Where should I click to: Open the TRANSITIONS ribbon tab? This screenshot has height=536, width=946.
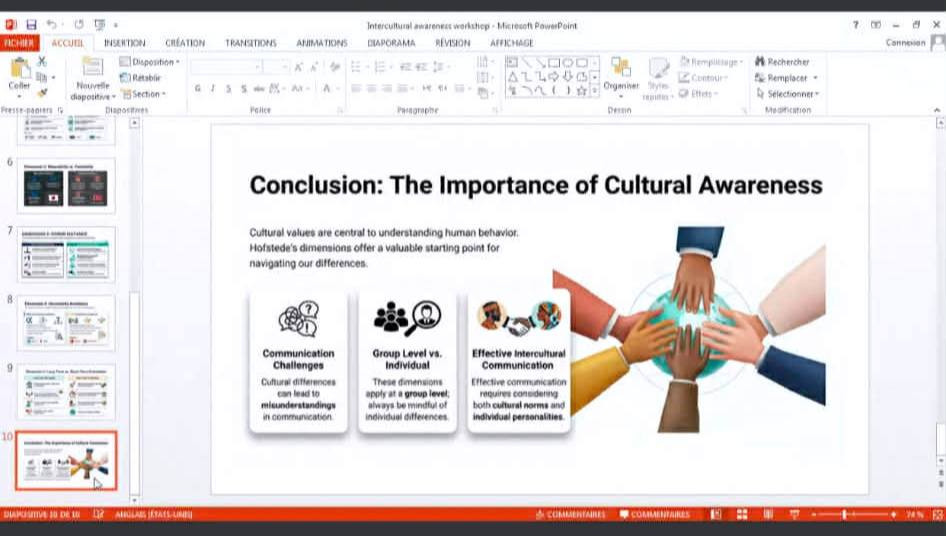250,43
